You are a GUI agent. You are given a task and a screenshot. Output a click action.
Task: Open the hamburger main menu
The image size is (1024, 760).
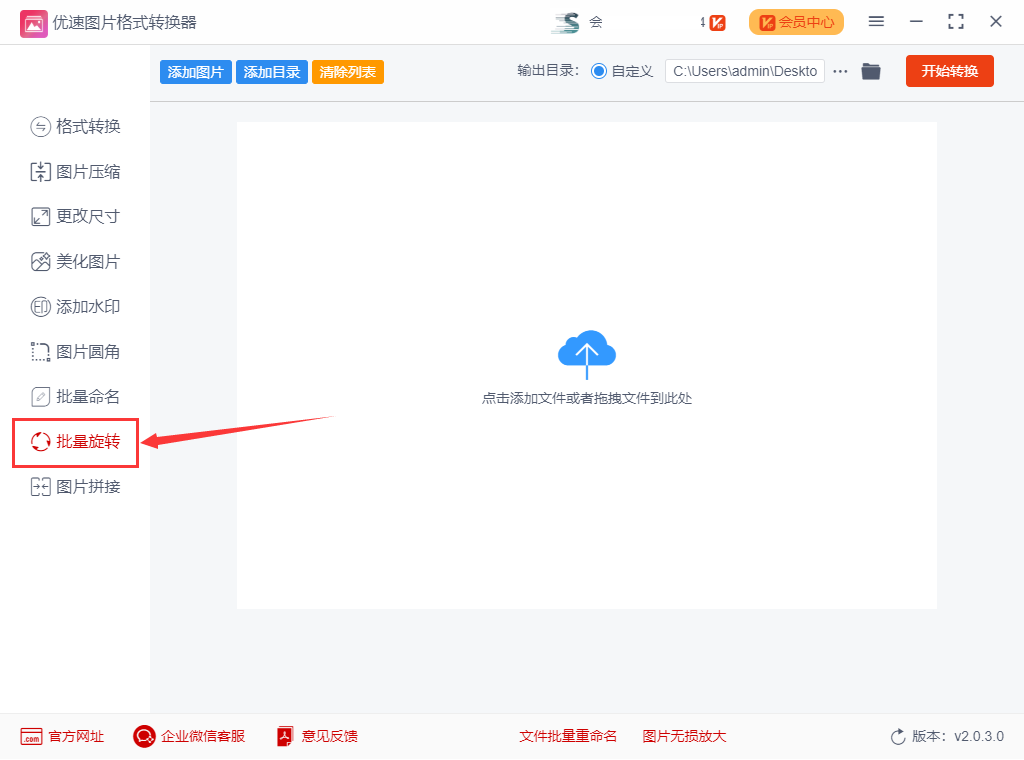[876, 22]
